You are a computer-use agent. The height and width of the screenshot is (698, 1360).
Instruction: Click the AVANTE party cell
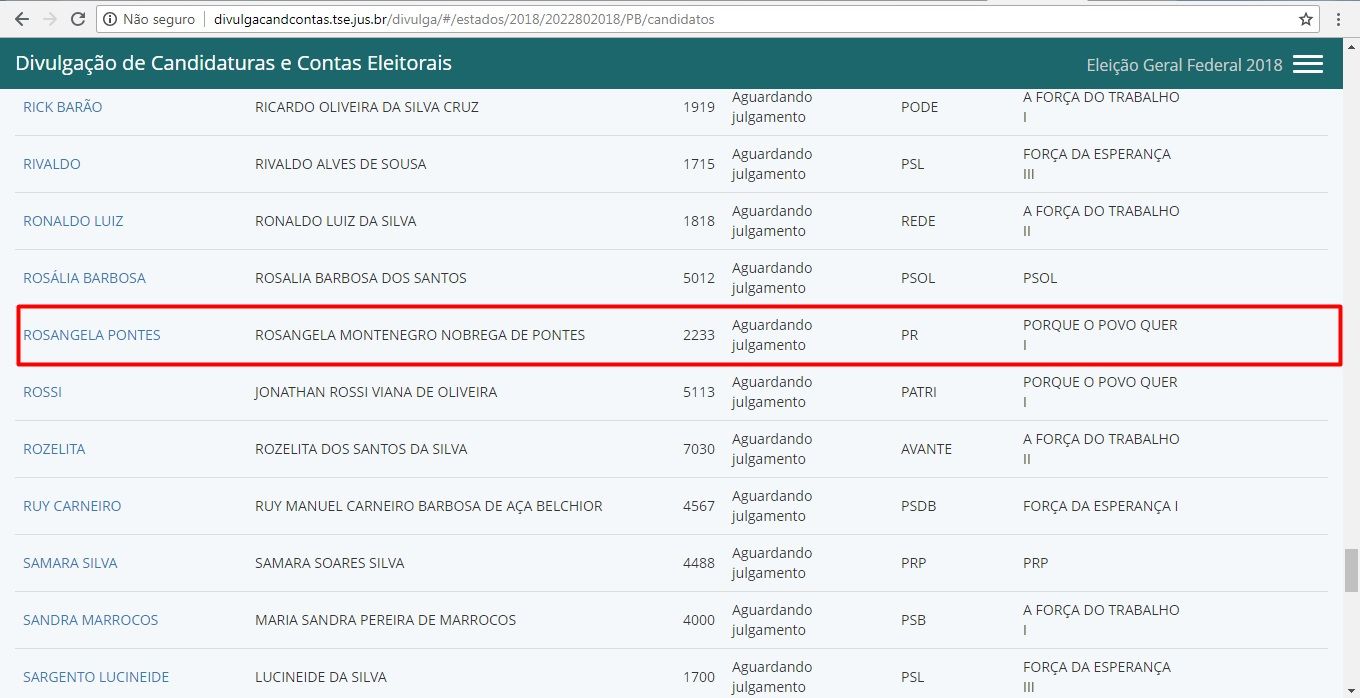click(926, 449)
